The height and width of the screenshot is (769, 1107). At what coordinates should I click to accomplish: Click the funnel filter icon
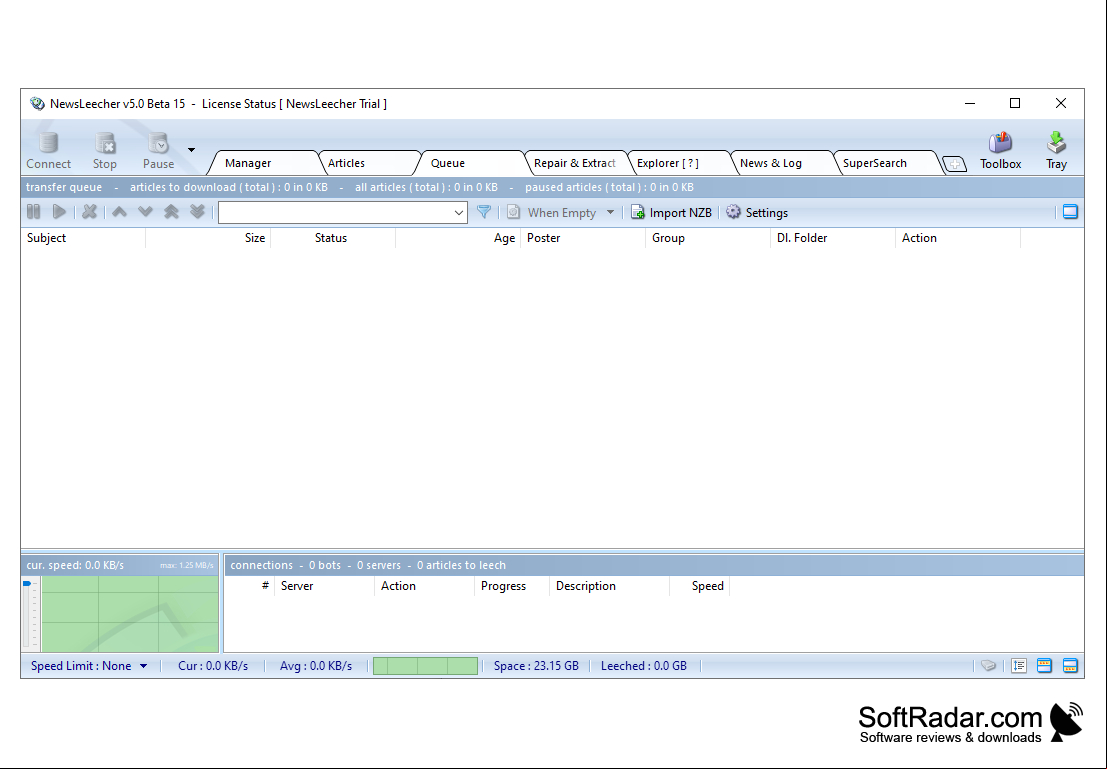pyautogui.click(x=484, y=212)
